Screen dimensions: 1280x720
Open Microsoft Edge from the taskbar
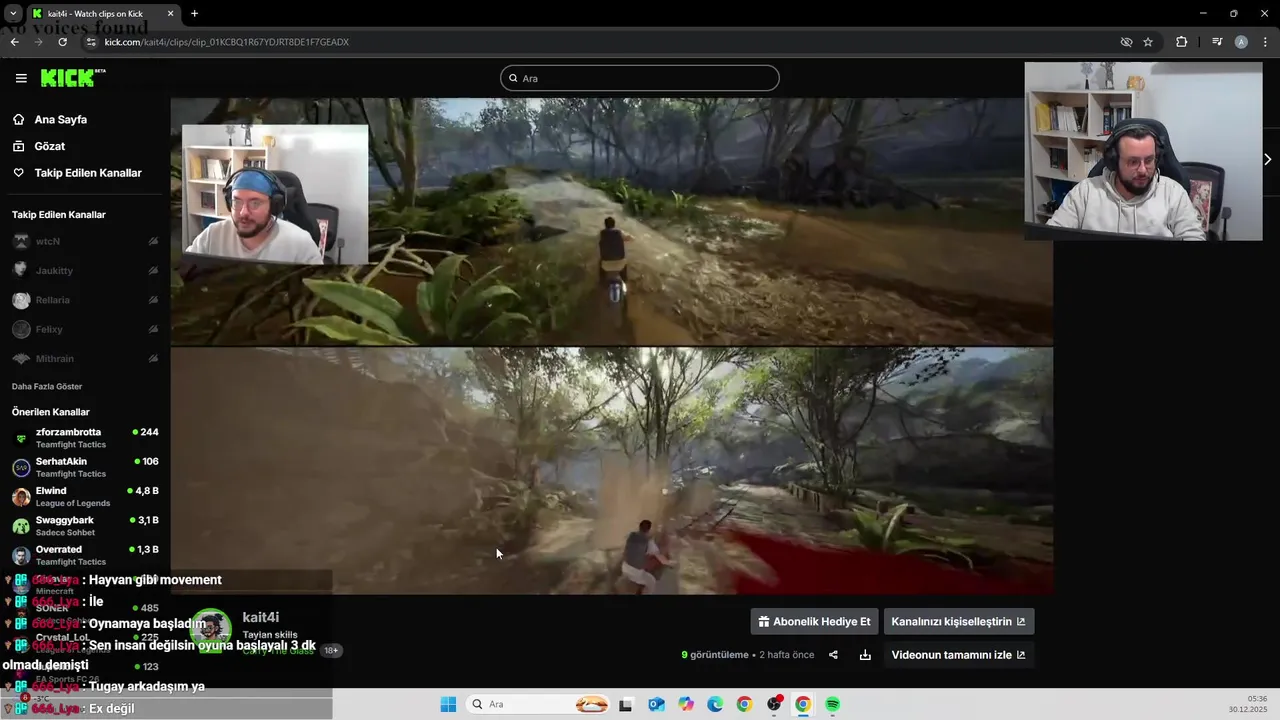pyautogui.click(x=715, y=704)
